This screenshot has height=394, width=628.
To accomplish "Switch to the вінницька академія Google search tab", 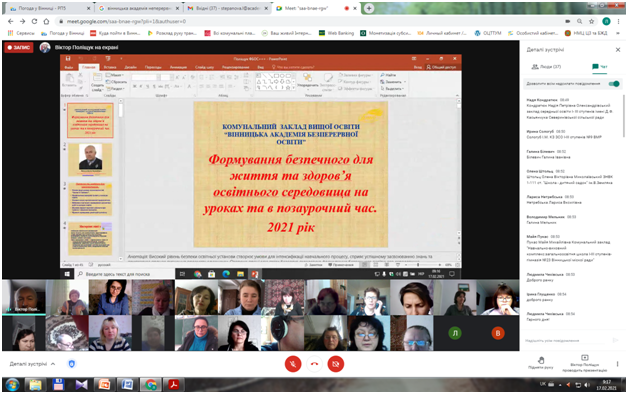I will 139,8.
